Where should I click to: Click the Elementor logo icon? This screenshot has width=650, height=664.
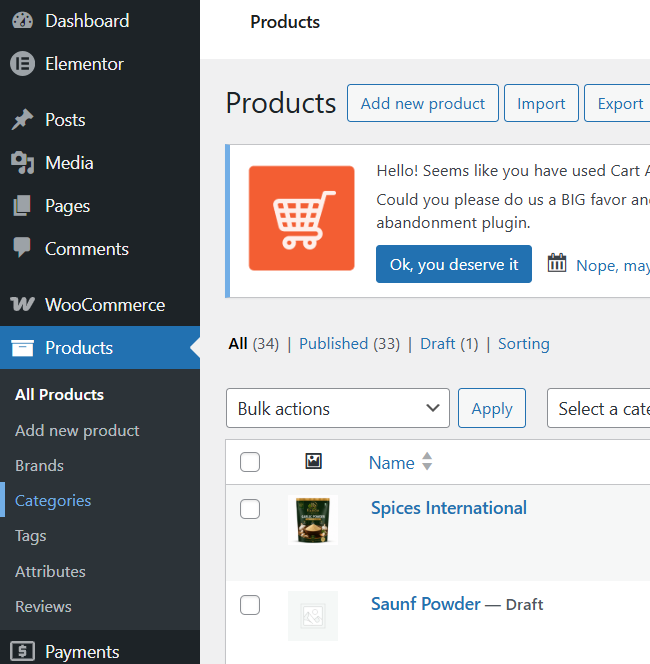(x=22, y=64)
